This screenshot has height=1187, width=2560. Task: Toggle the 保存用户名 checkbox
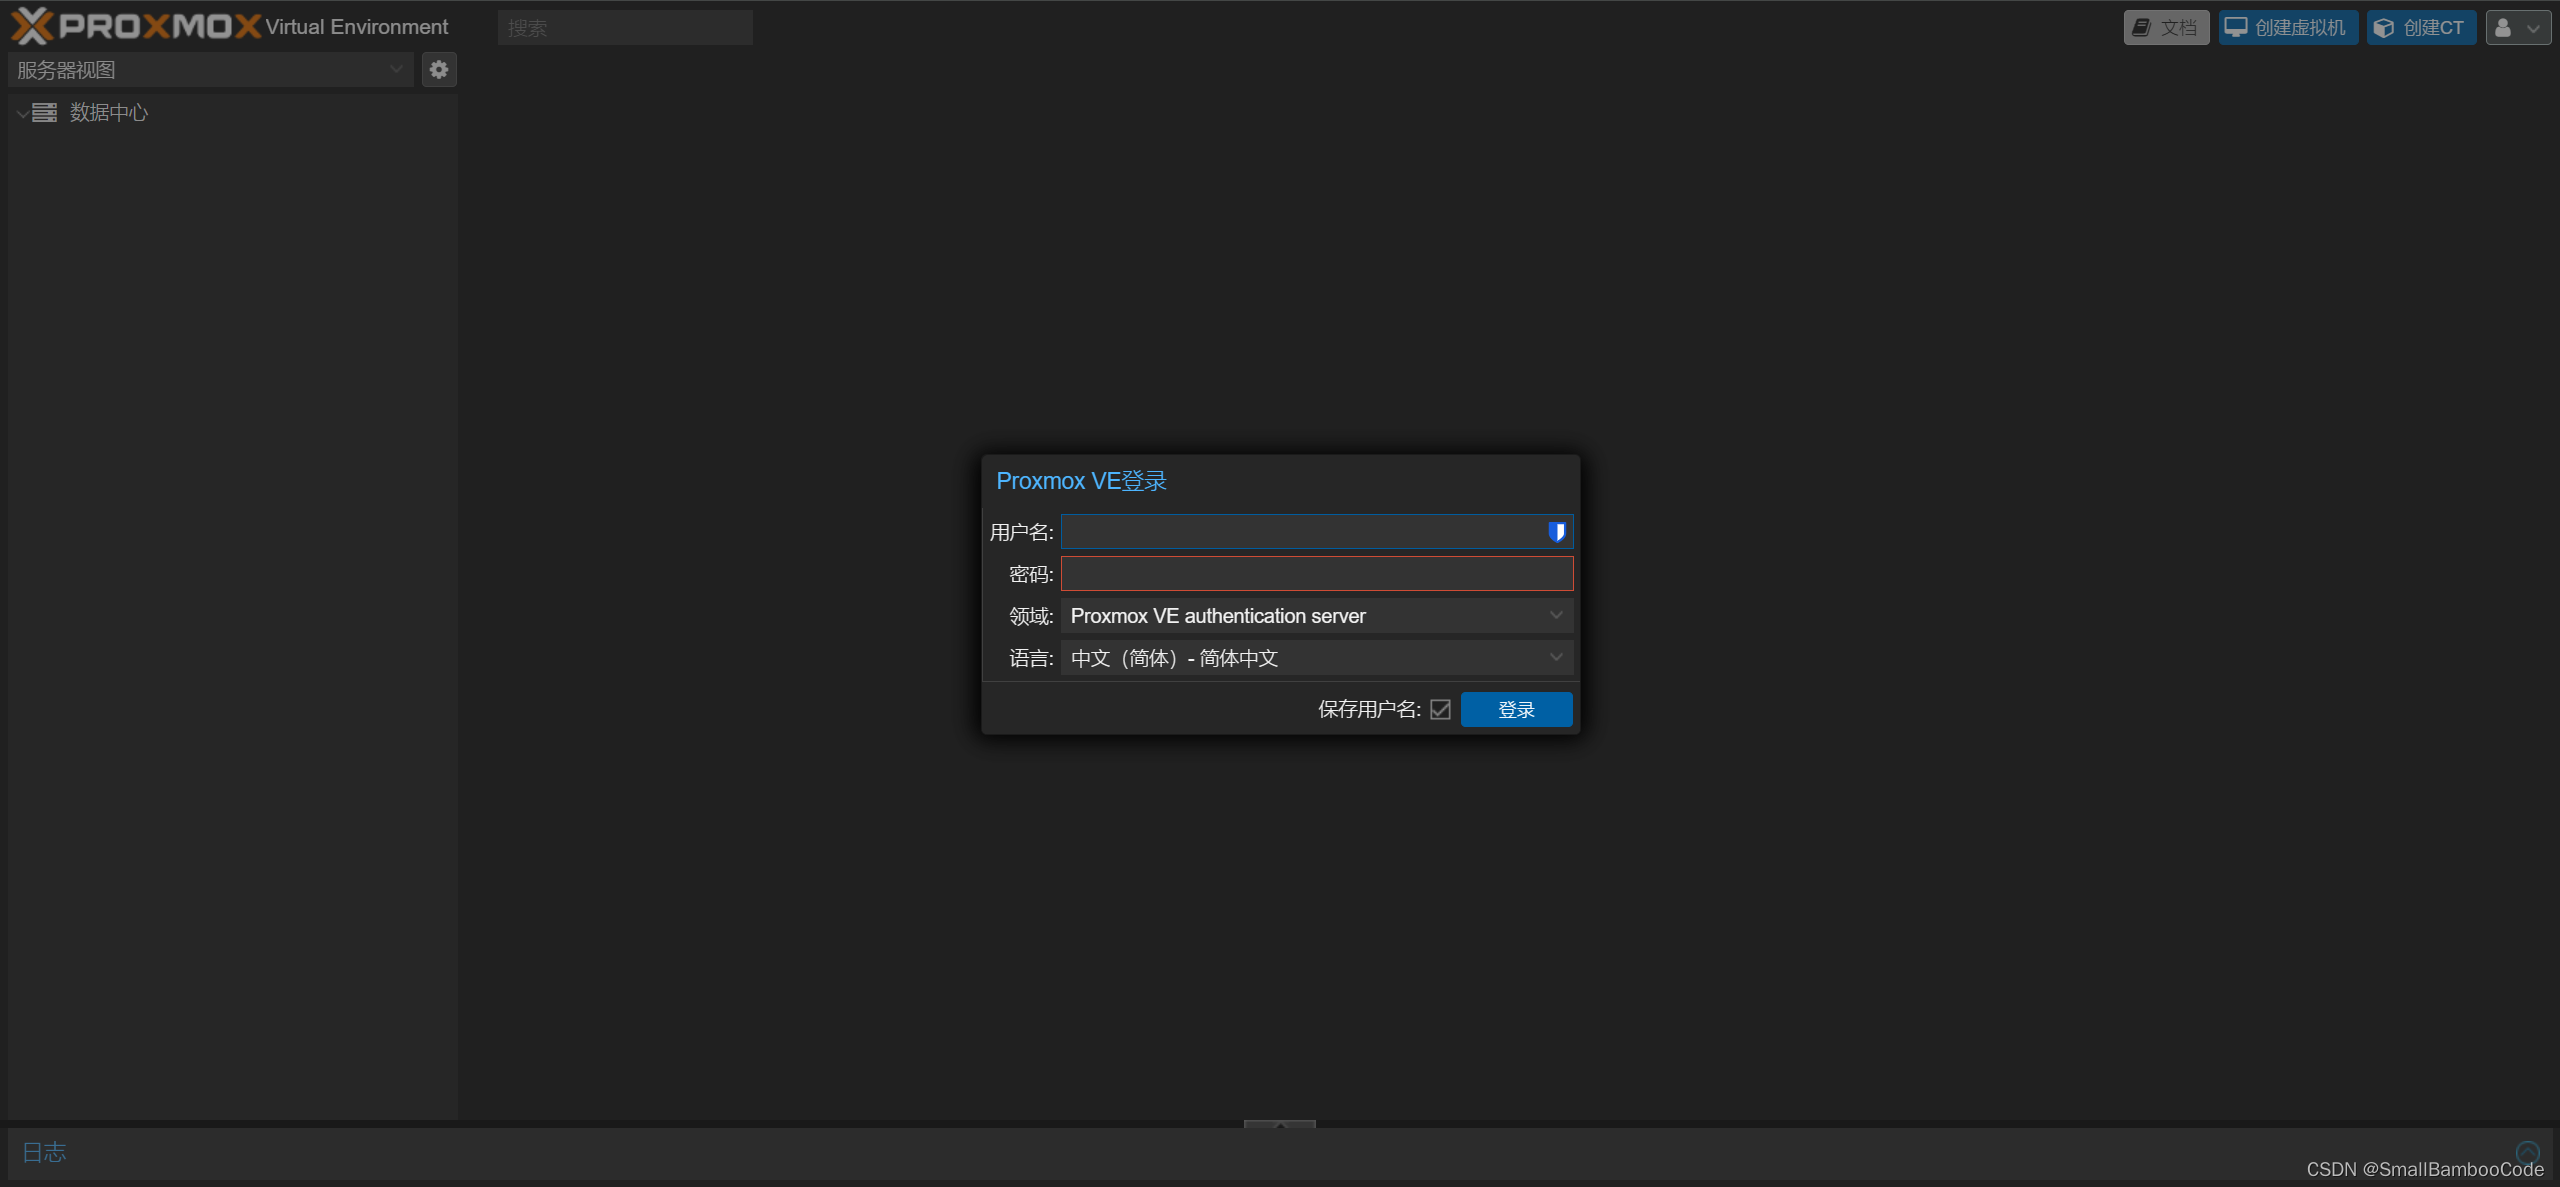click(x=1440, y=709)
